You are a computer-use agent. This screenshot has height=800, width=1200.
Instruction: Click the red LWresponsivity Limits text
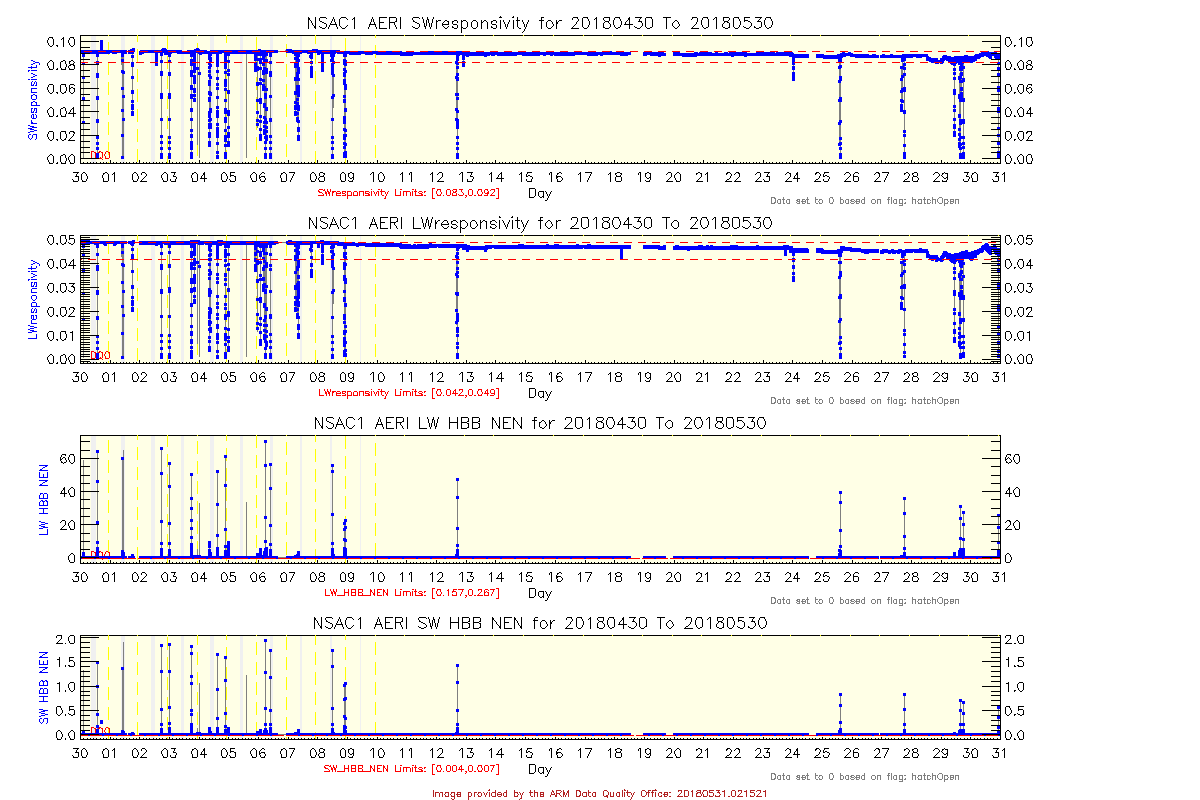[x=408, y=392]
